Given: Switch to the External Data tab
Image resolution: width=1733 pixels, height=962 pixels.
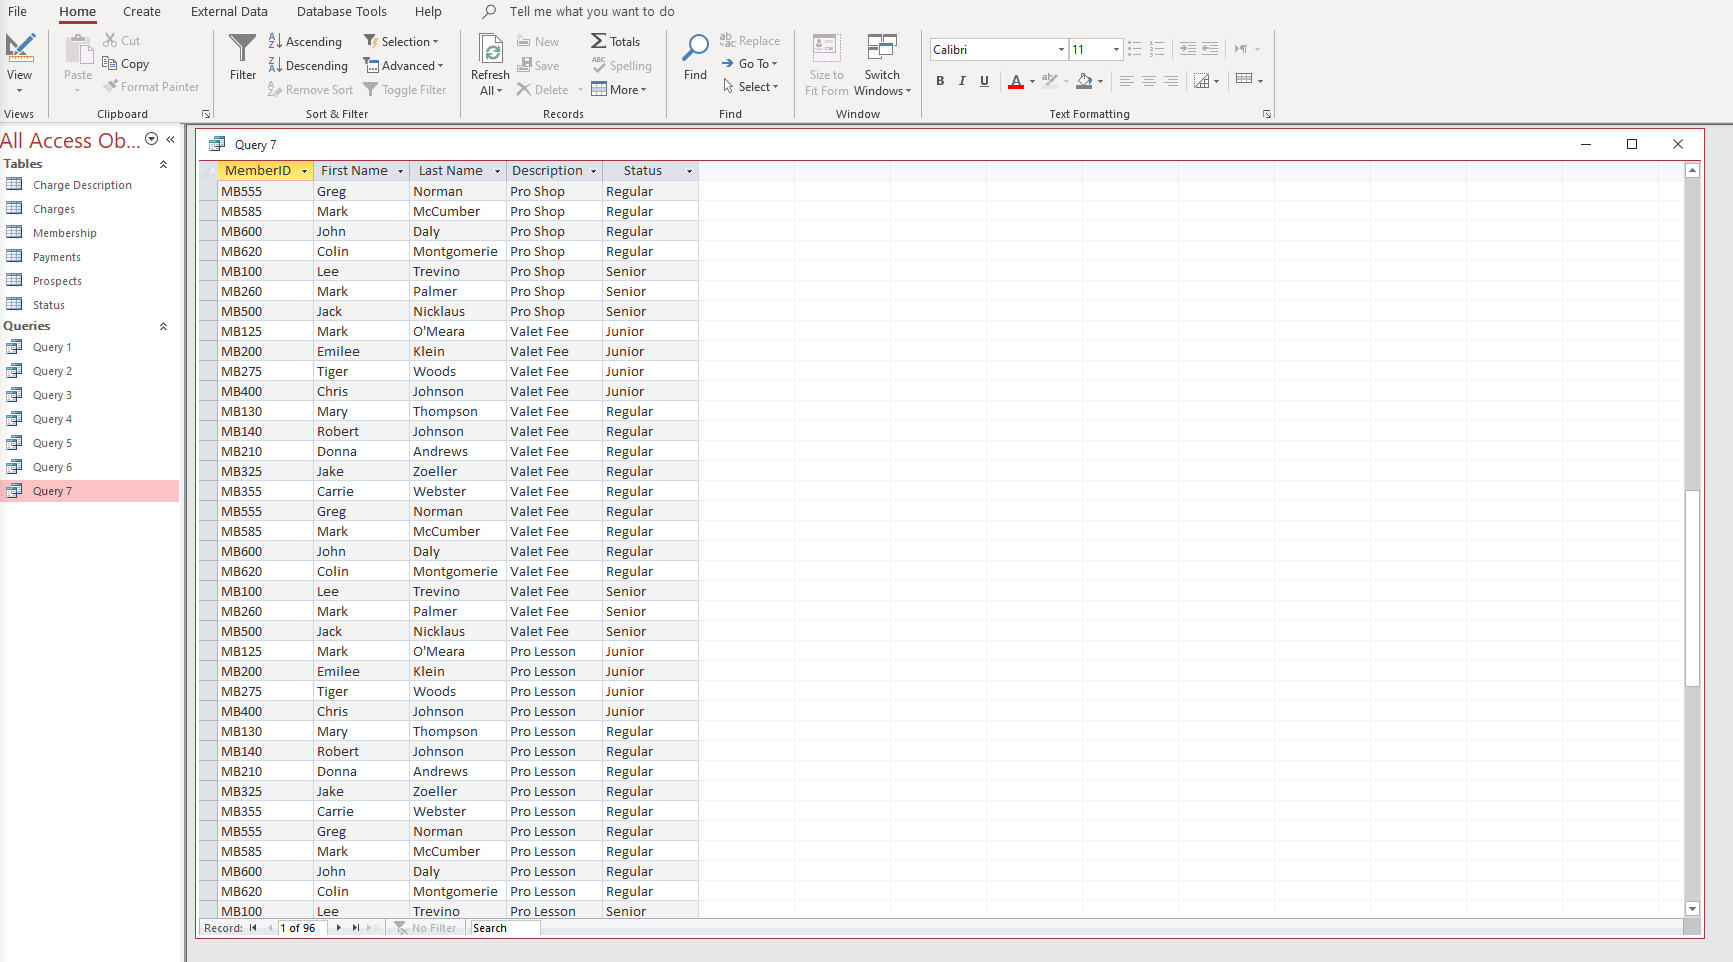Looking at the screenshot, I should click(229, 12).
